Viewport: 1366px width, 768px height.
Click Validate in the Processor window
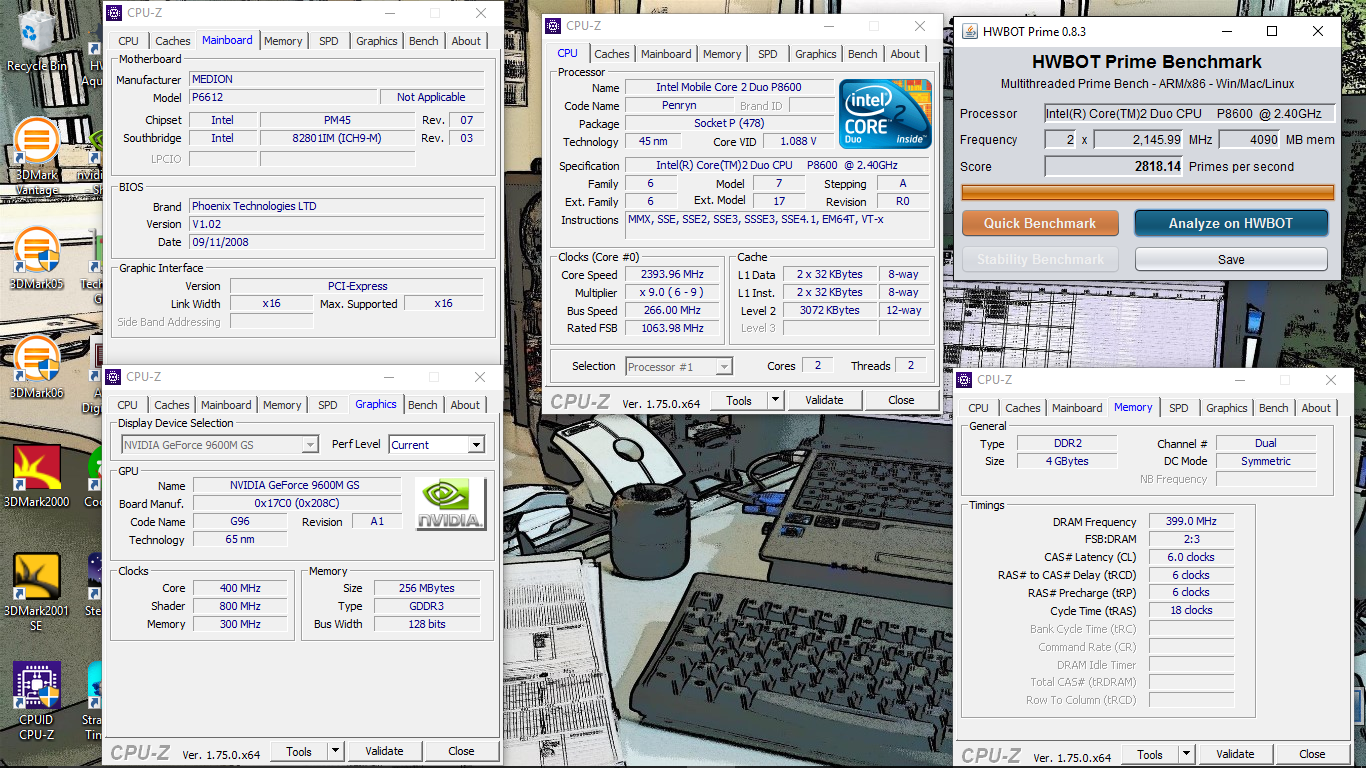tap(824, 400)
